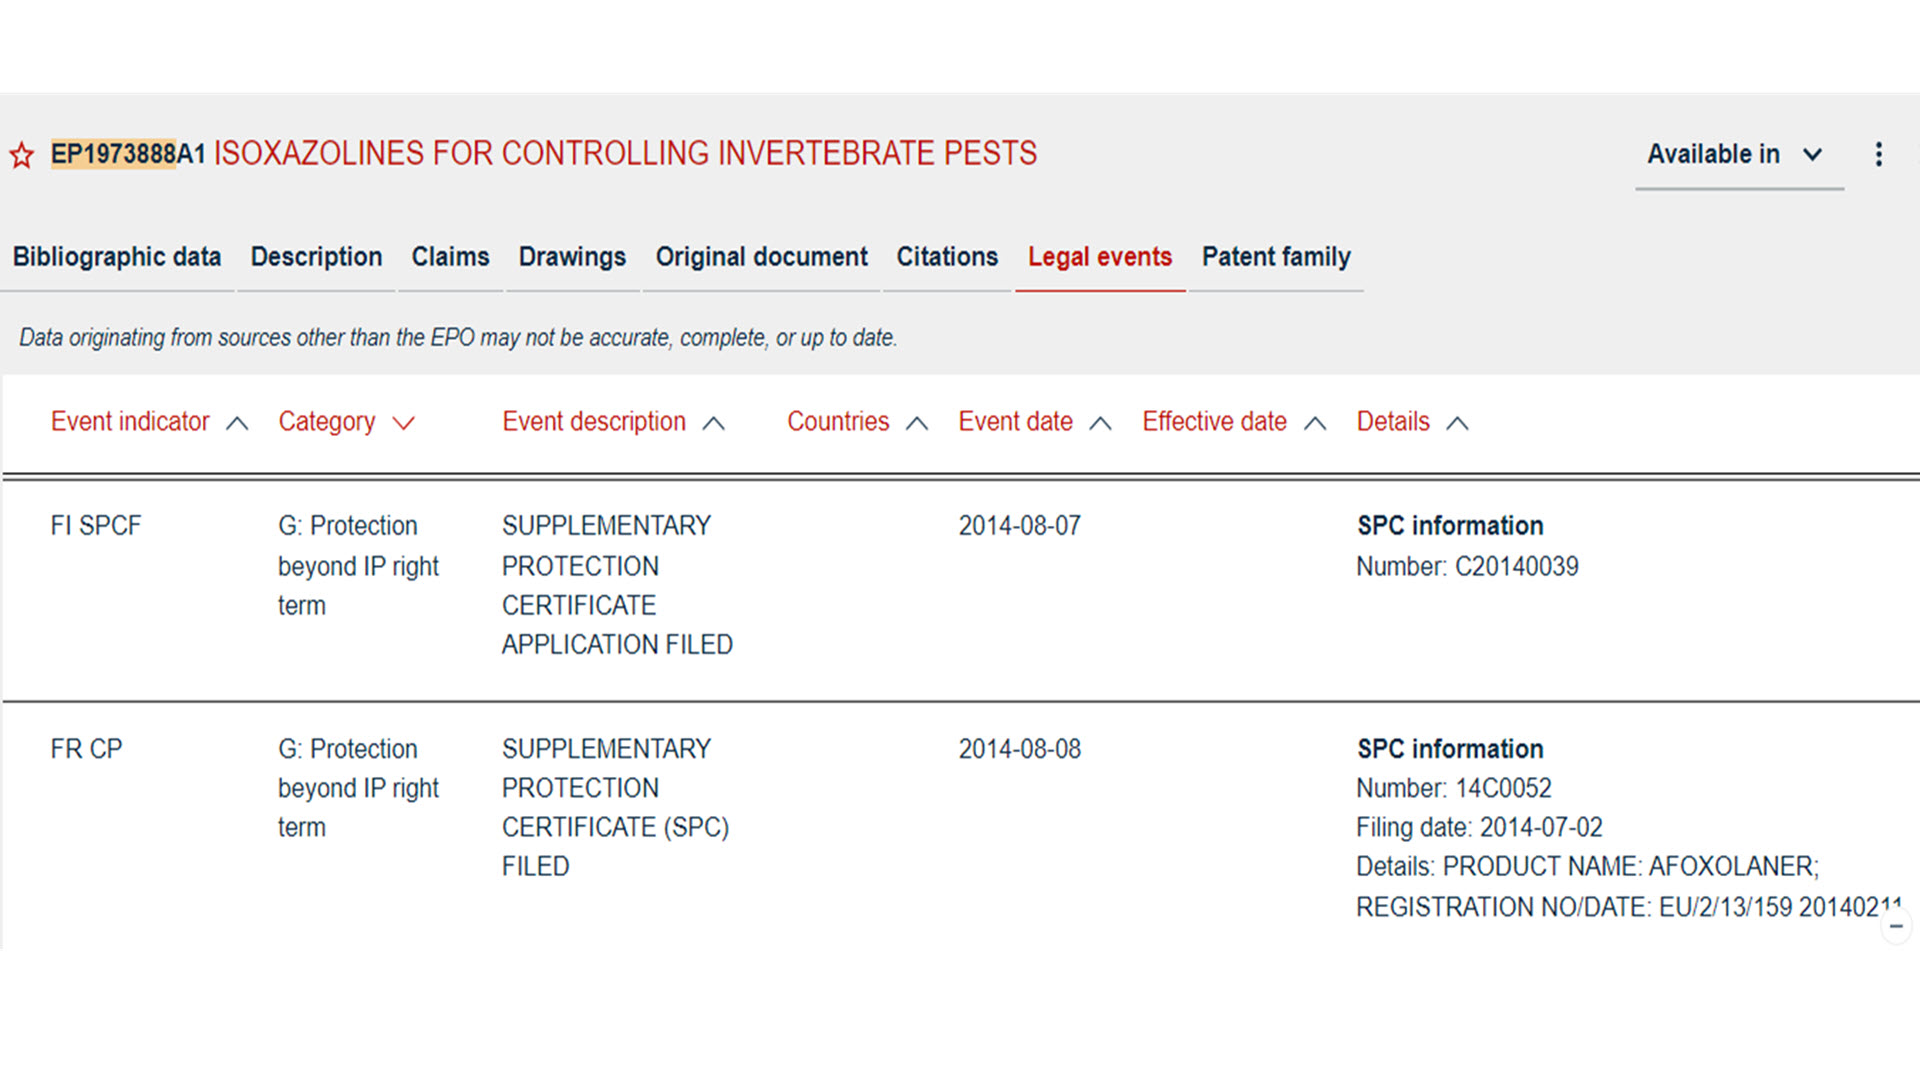The image size is (1920, 1080).
Task: Open the Description tab
Action: (x=315, y=258)
